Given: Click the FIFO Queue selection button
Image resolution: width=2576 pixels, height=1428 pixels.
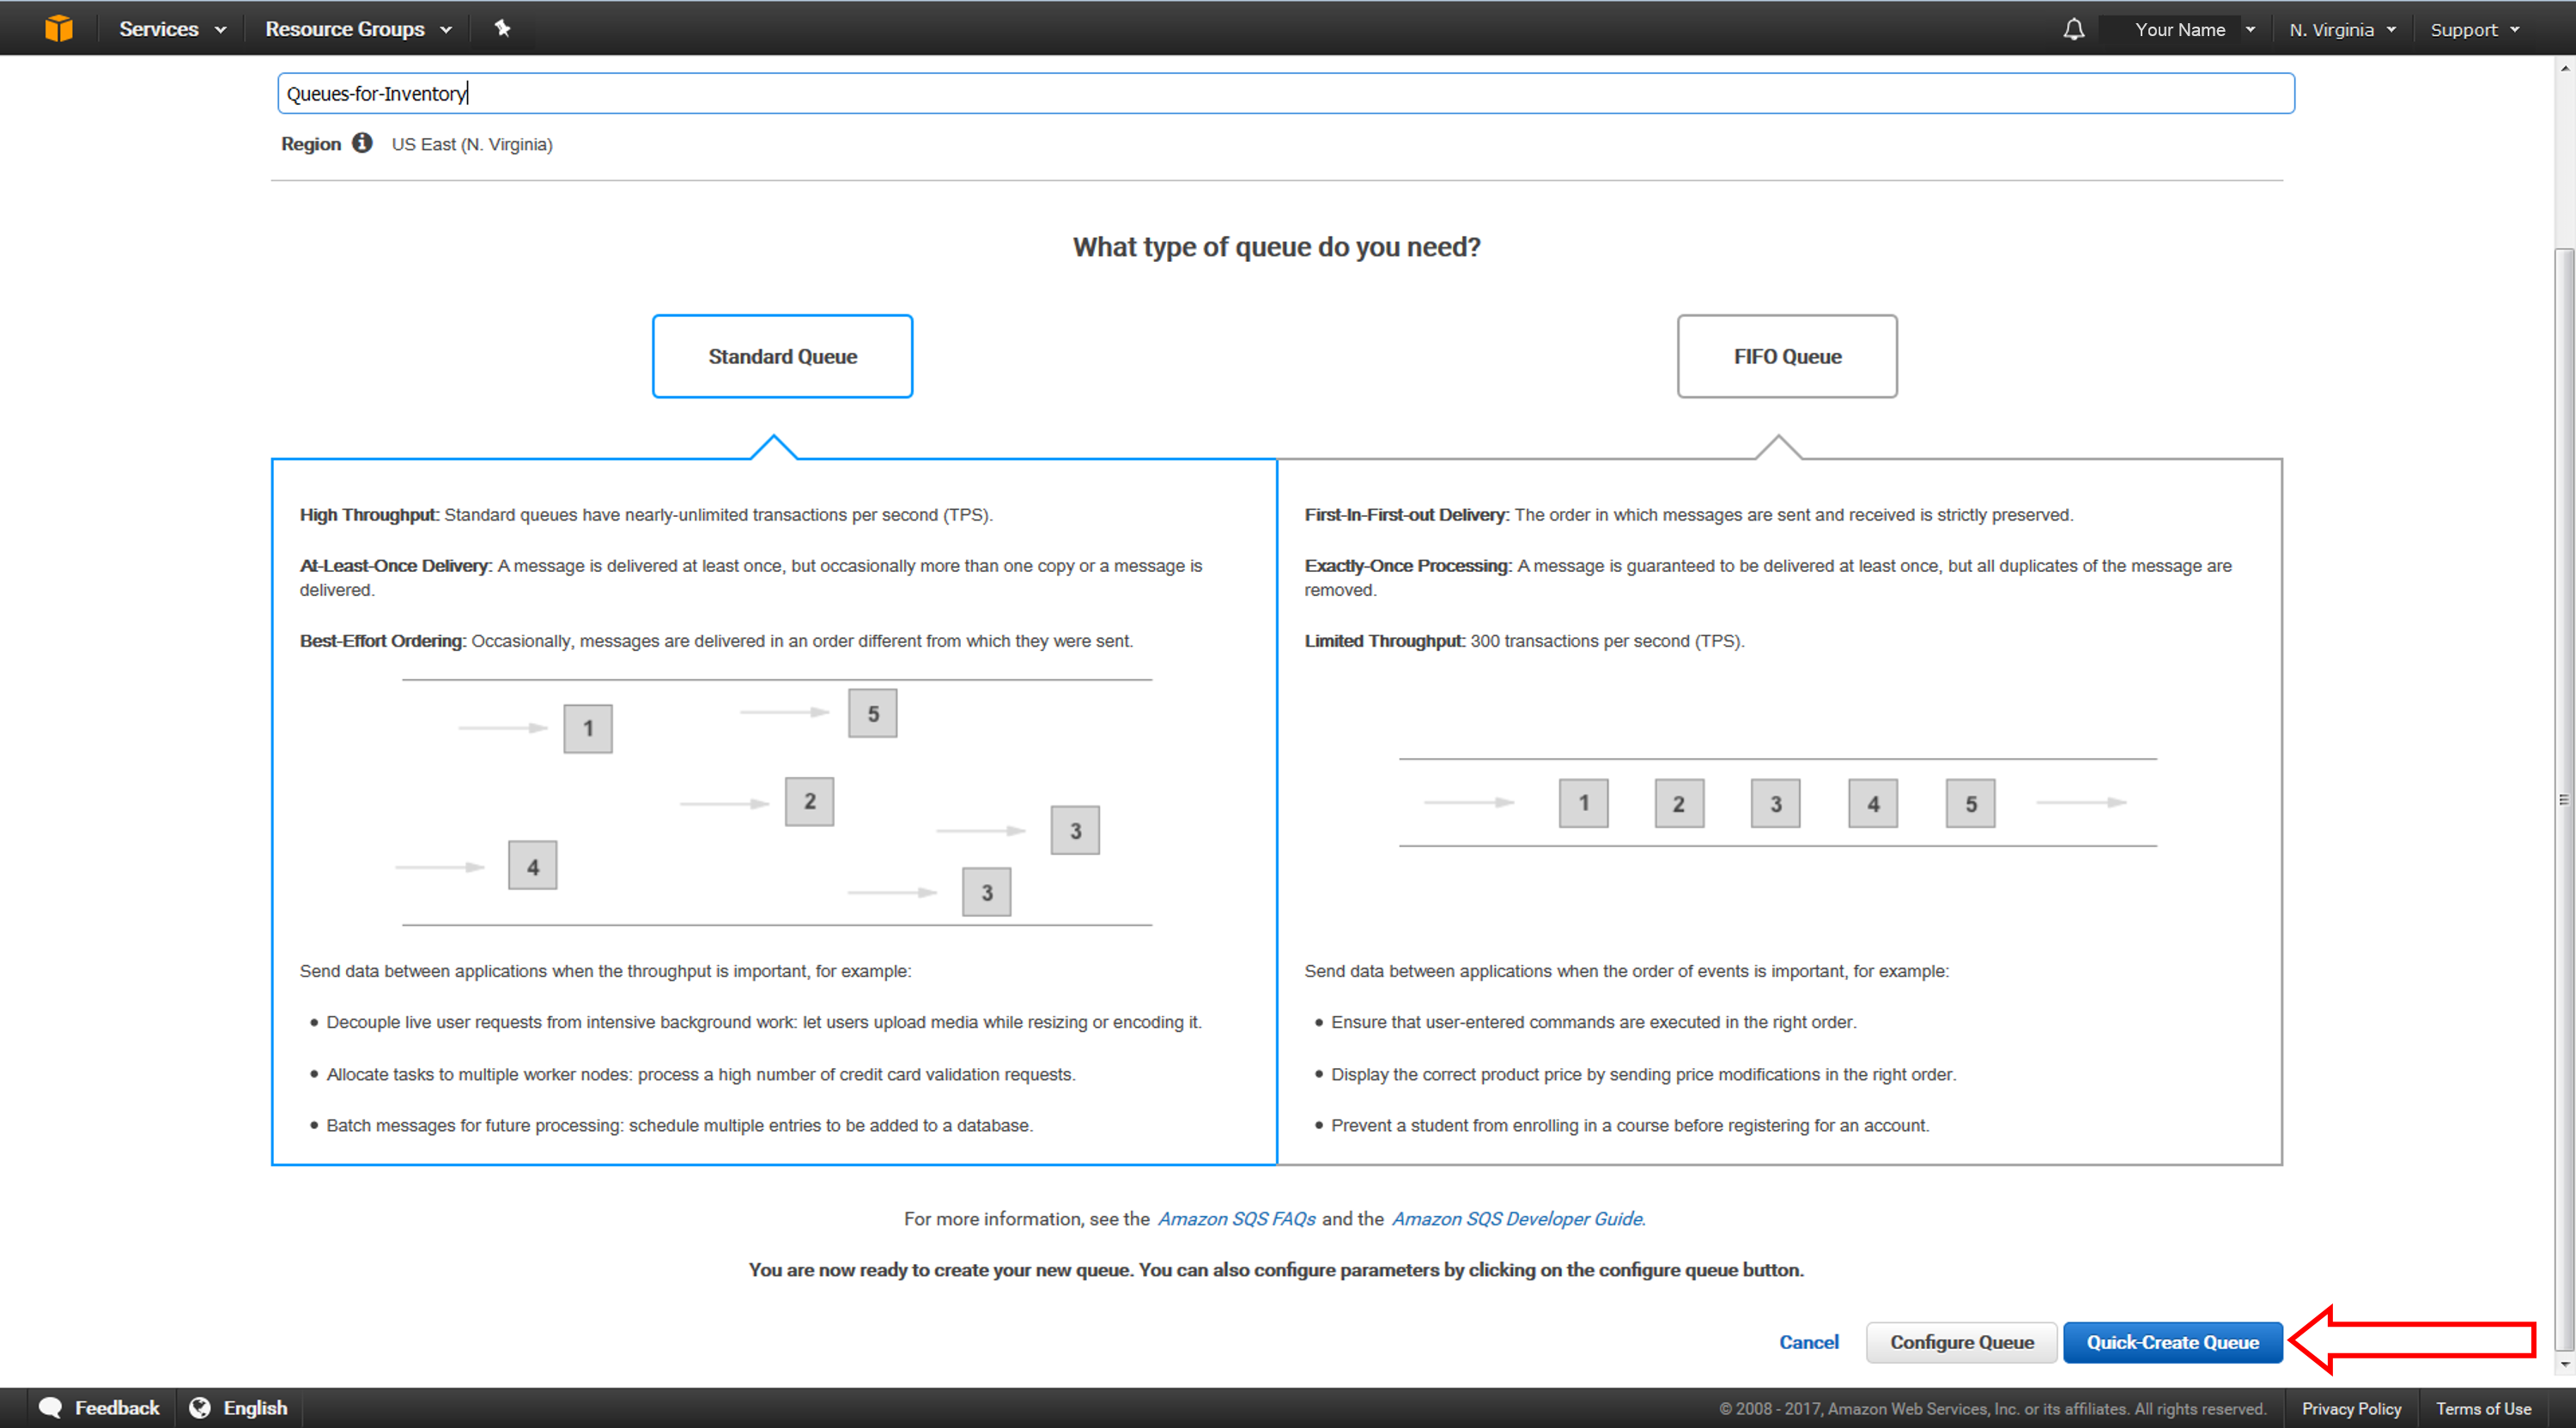Looking at the screenshot, I should pyautogui.click(x=1787, y=355).
